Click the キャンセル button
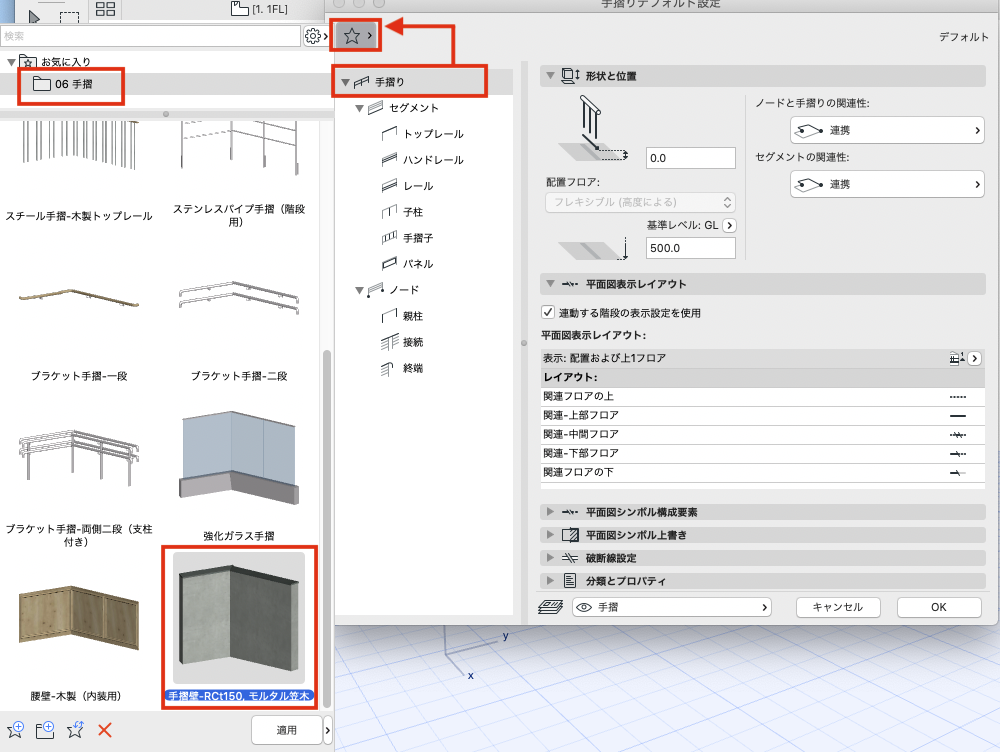The image size is (1000, 752). tap(838, 607)
